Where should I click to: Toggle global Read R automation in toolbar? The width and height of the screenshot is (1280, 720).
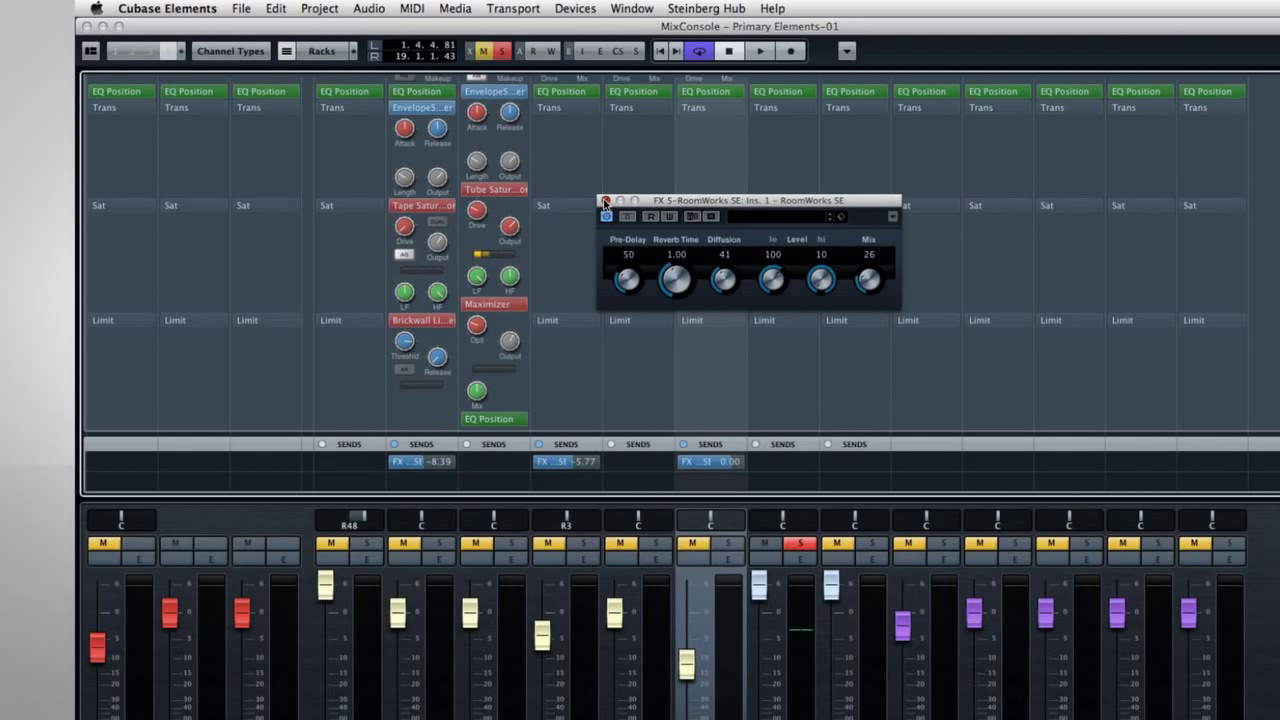(x=533, y=51)
